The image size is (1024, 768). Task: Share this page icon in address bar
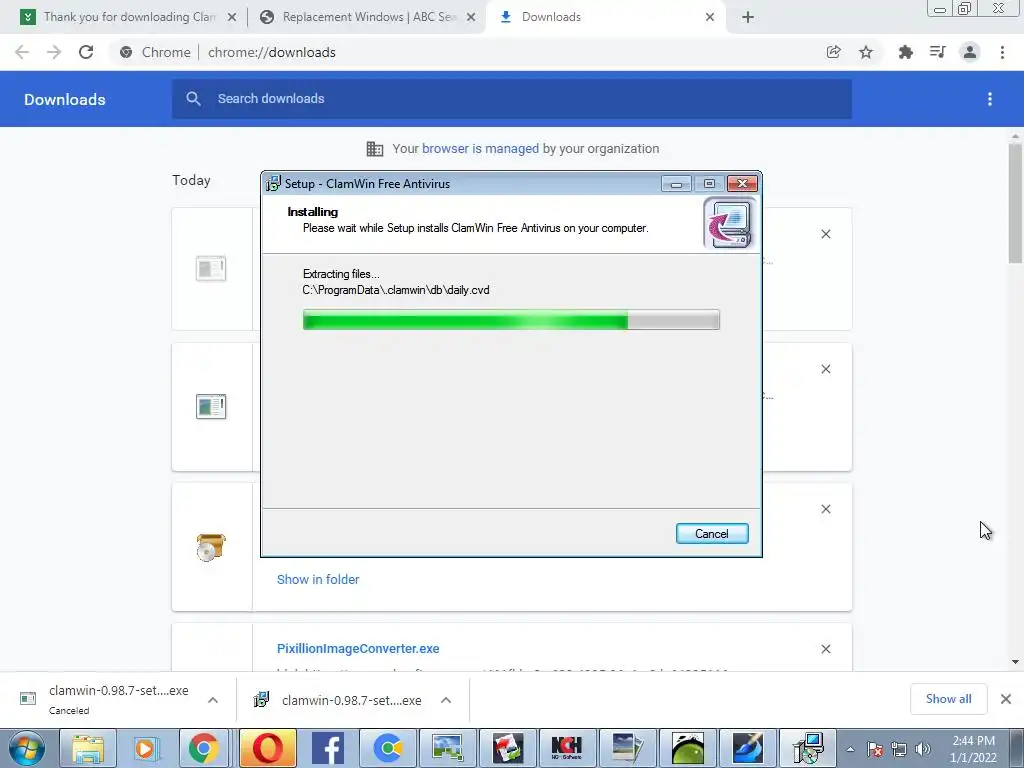click(833, 52)
